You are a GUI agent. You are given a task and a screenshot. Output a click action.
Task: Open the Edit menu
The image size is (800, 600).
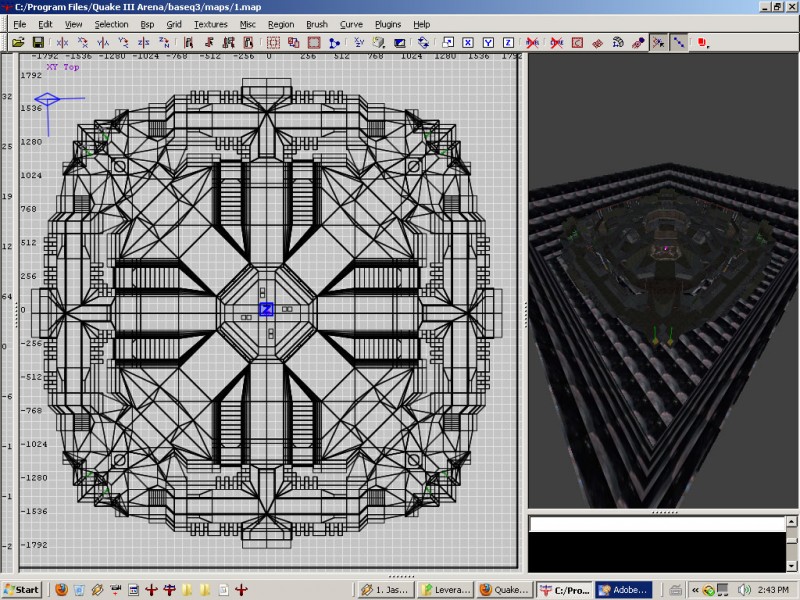click(45, 24)
